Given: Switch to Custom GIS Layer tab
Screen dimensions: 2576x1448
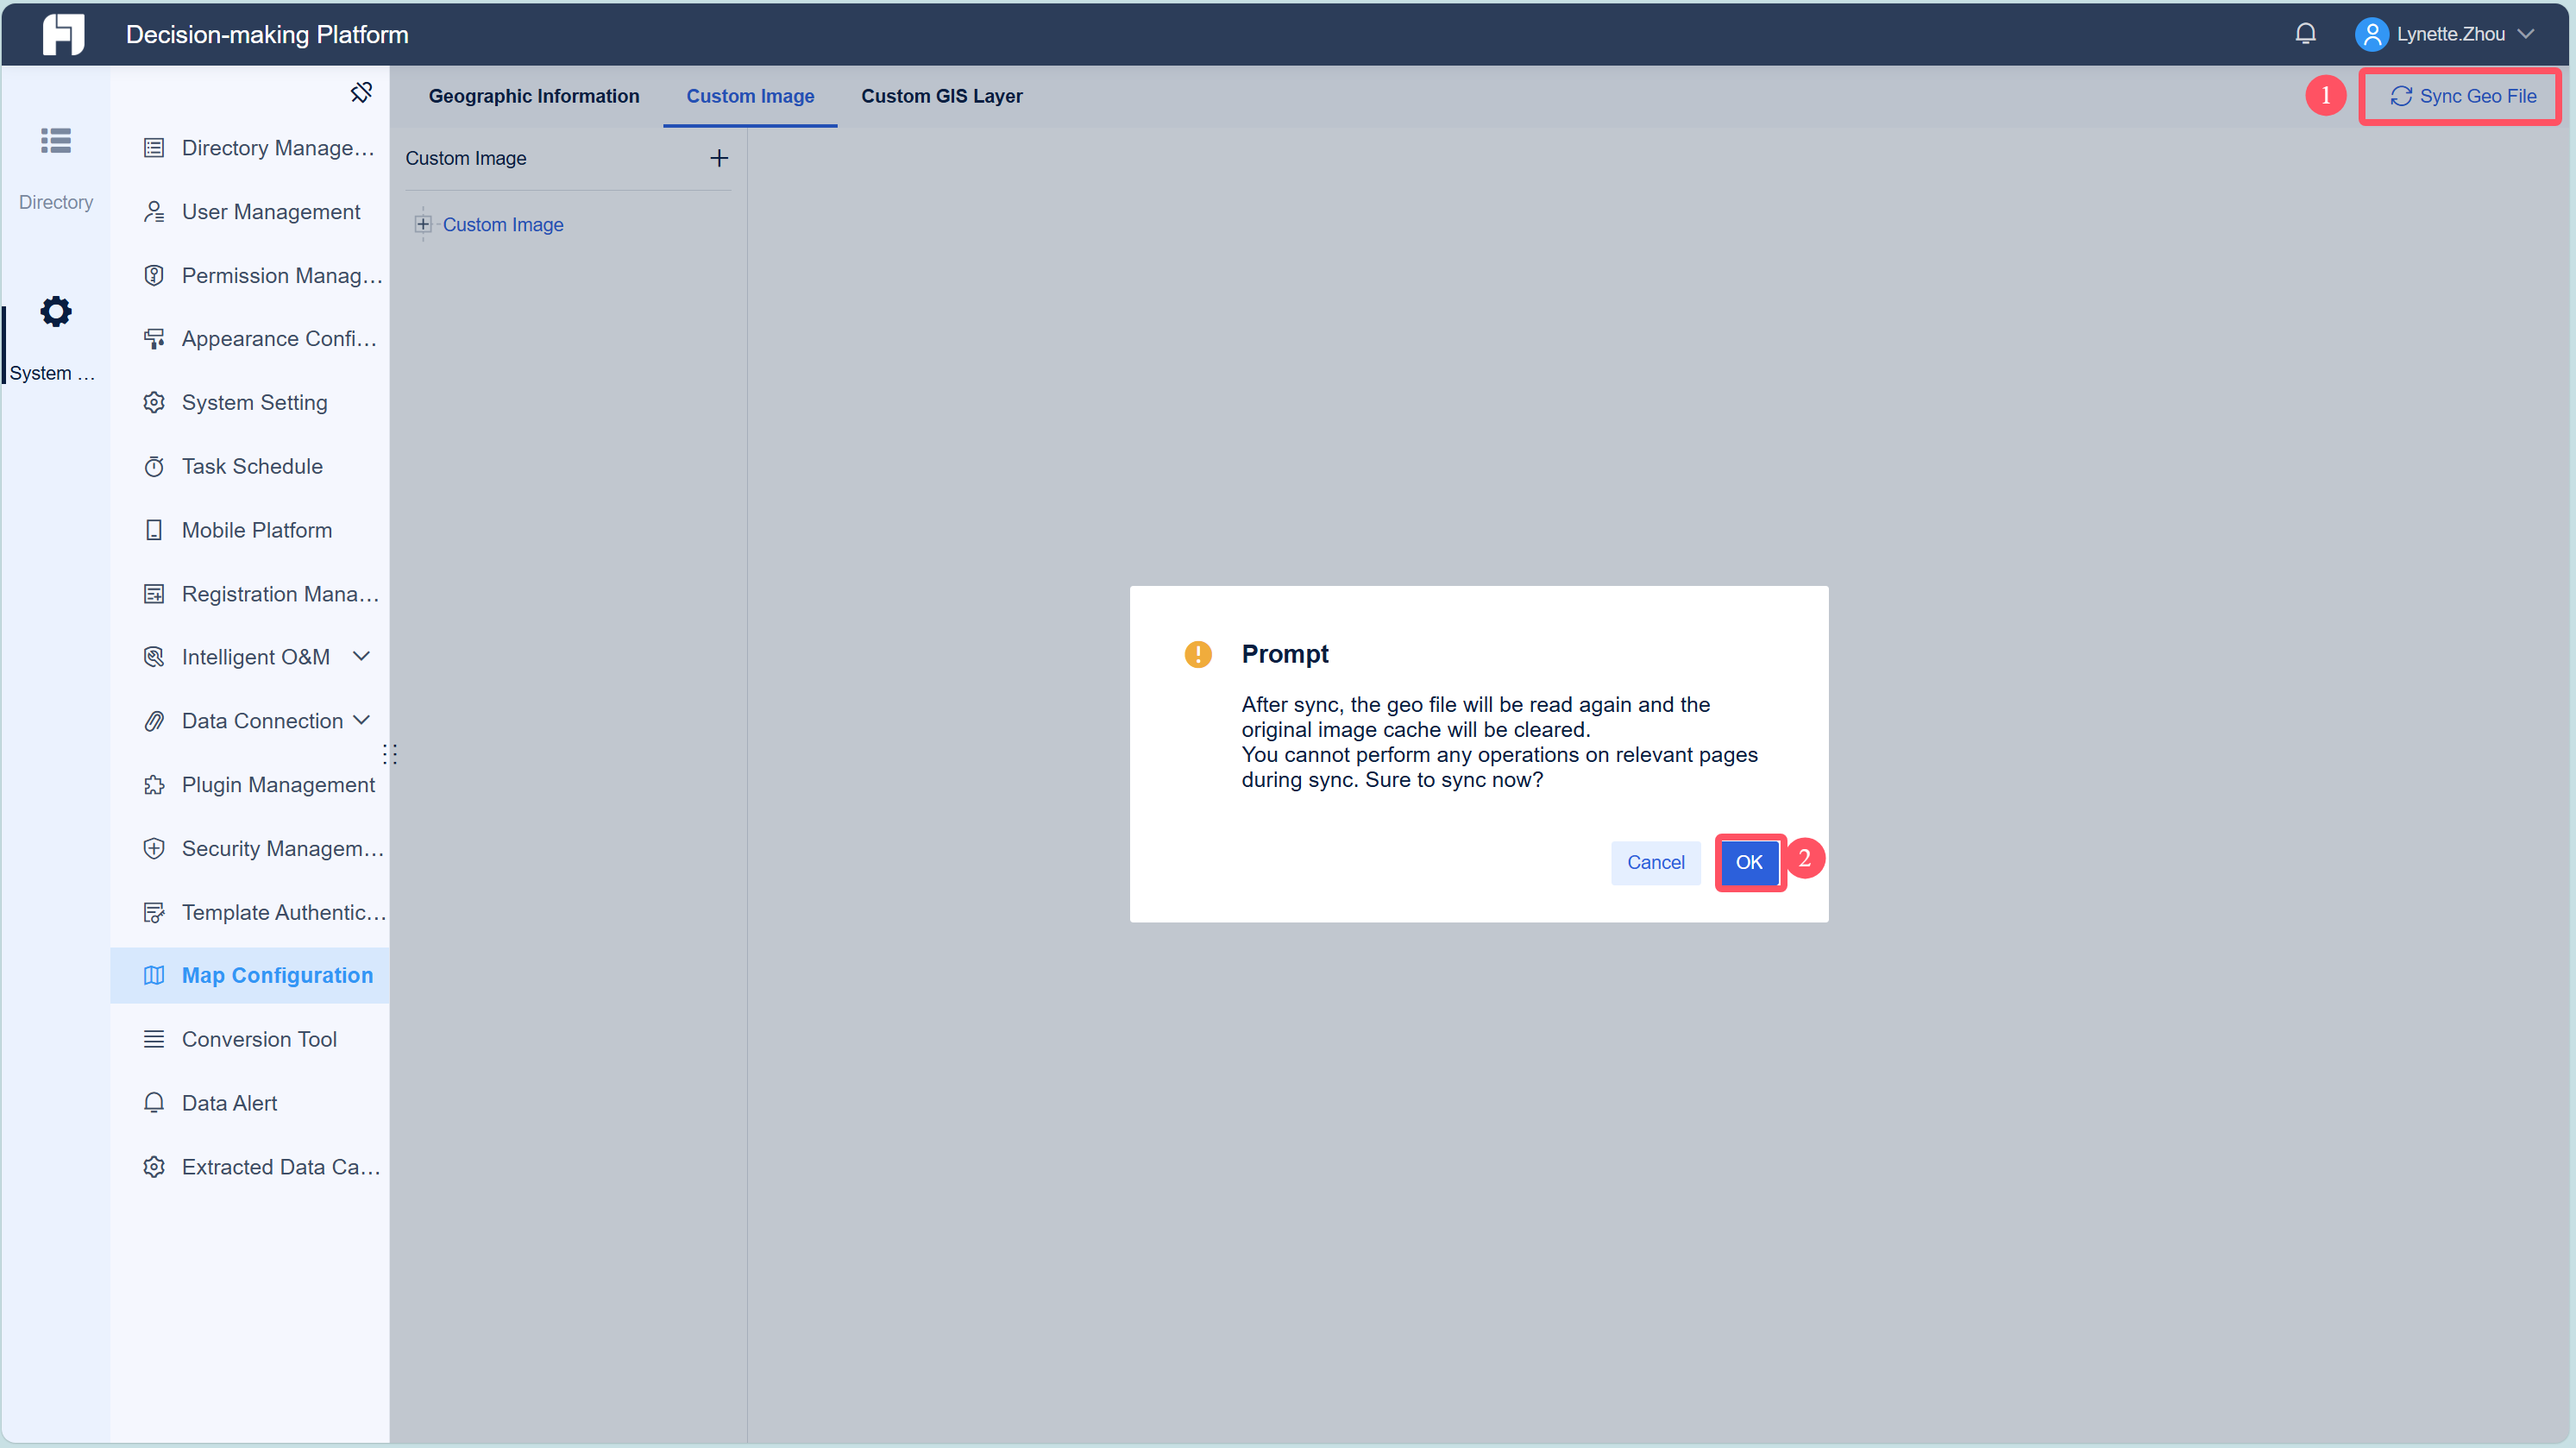Looking at the screenshot, I should coord(941,96).
